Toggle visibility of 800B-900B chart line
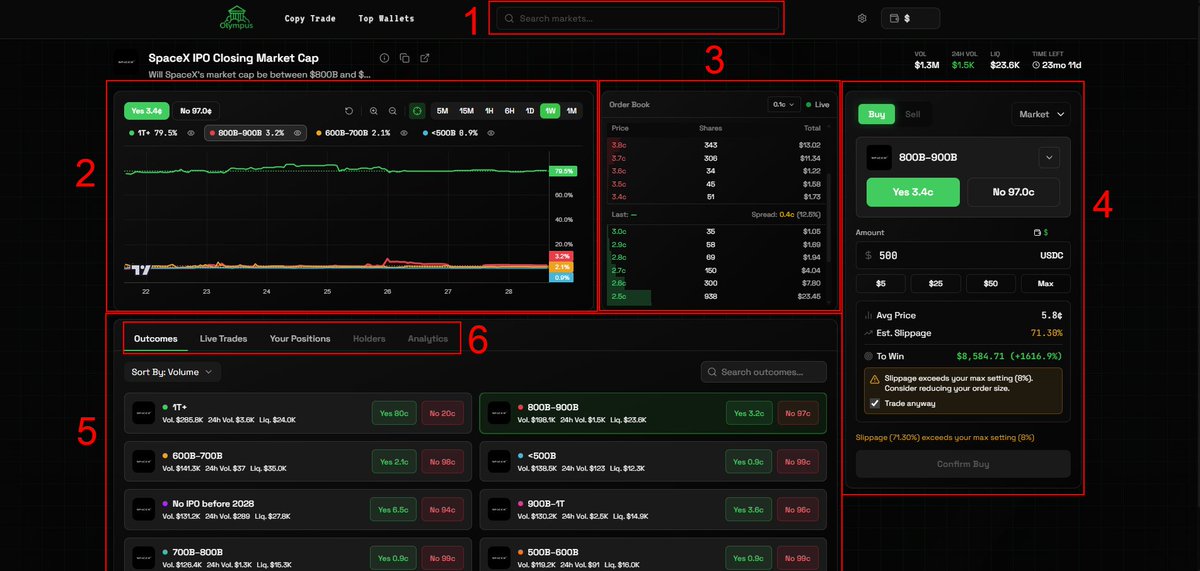 (x=297, y=132)
